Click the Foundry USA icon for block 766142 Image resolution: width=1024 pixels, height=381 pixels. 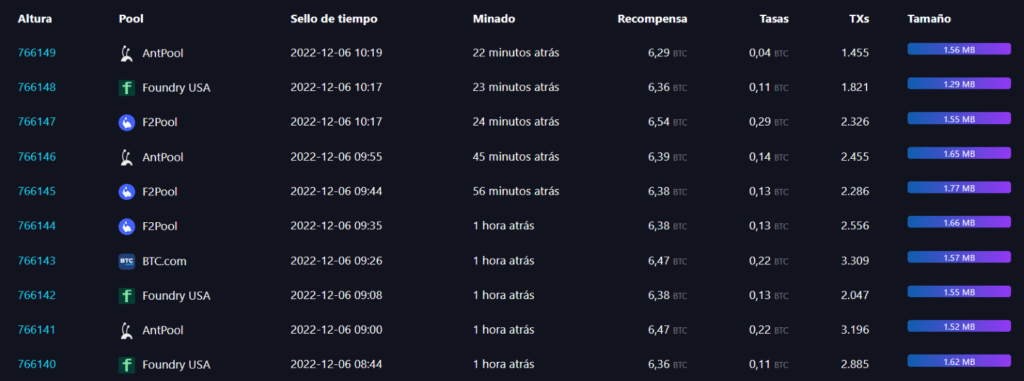[x=127, y=295]
